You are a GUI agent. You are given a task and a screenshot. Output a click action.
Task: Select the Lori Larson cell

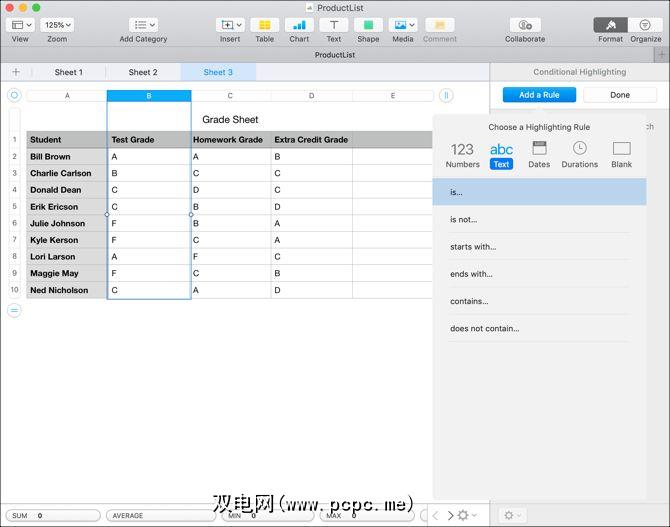click(67, 256)
